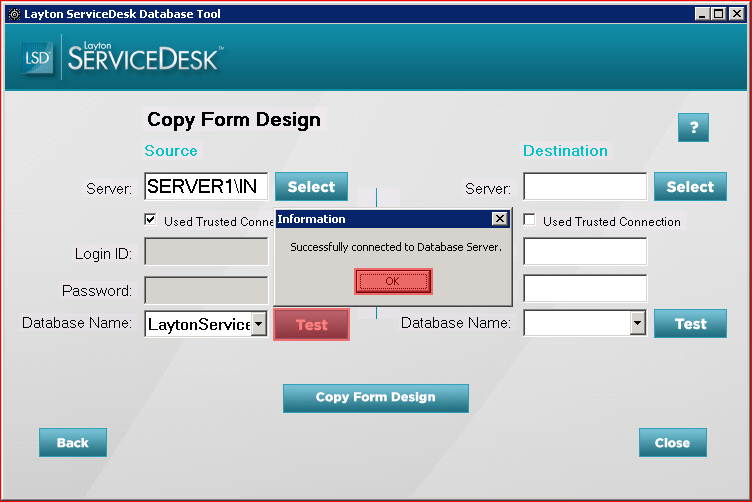Click the 'Source' heading text
This screenshot has height=502, width=752.
click(171, 151)
